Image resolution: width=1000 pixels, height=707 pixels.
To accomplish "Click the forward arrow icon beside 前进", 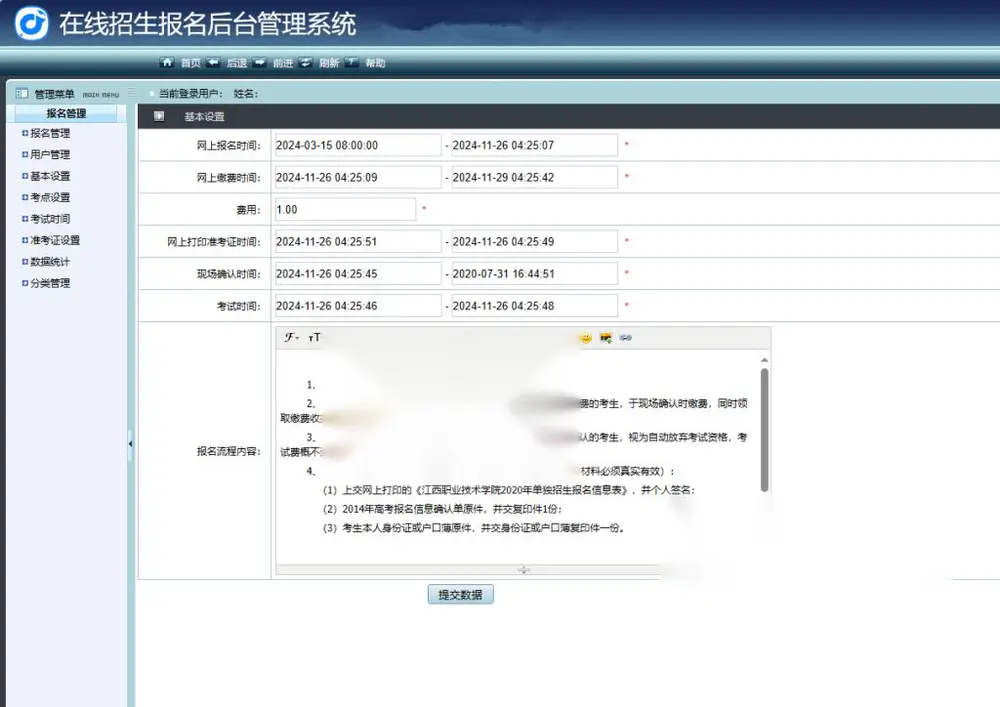I will [260, 62].
